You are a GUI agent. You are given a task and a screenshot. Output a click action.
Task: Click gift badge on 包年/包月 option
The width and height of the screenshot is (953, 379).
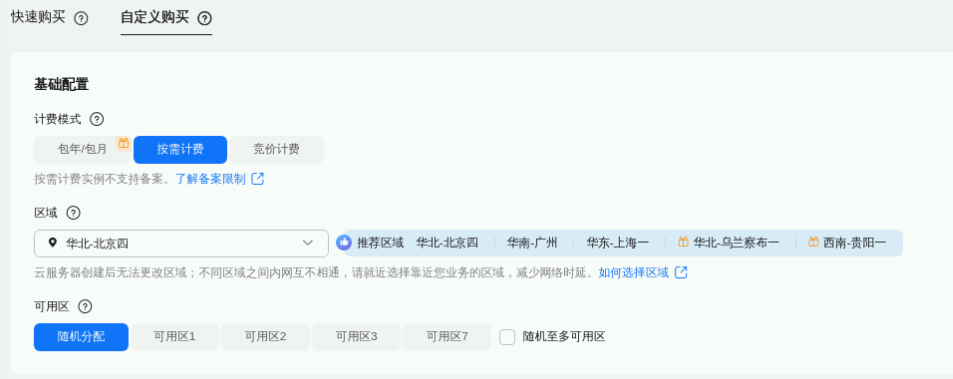click(x=123, y=143)
